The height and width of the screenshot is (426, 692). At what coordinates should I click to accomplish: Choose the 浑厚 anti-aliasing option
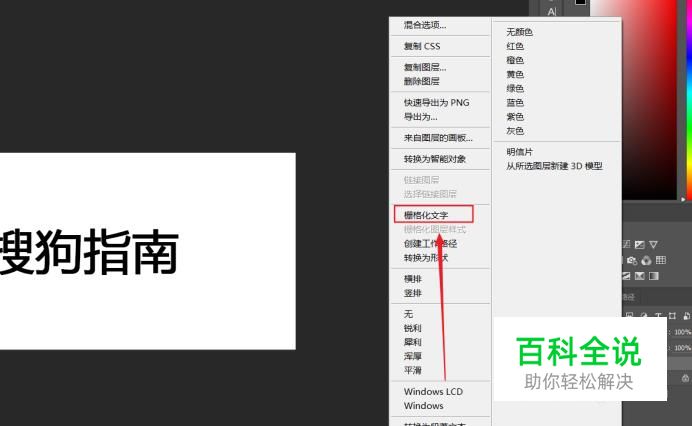pyautogui.click(x=413, y=356)
